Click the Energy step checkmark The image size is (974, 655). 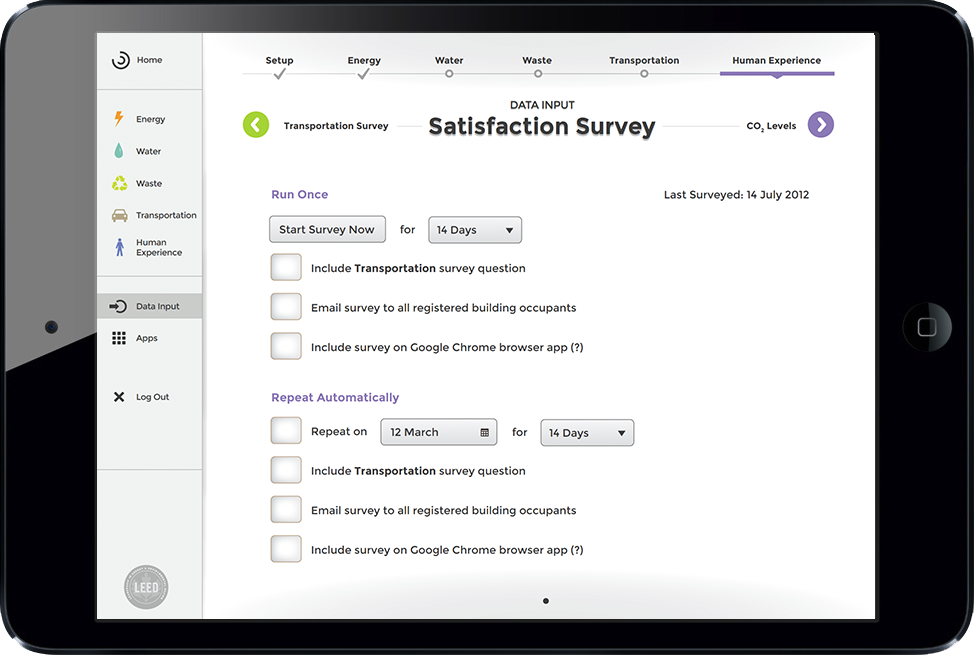coord(363,74)
